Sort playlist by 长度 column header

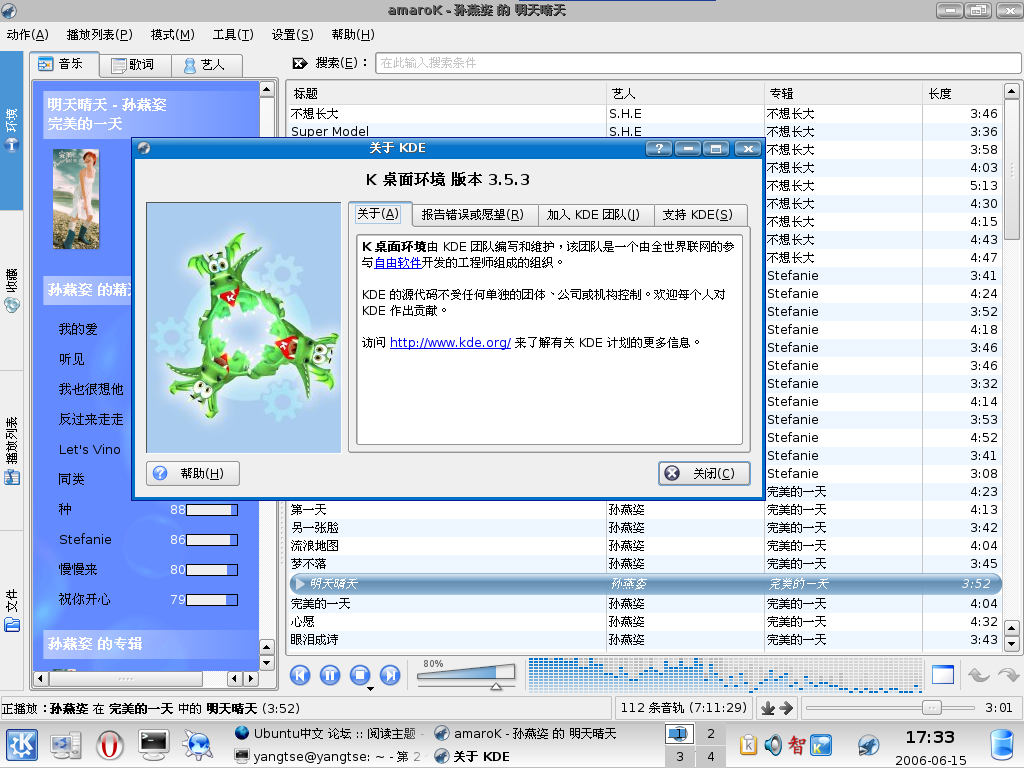(x=962, y=93)
